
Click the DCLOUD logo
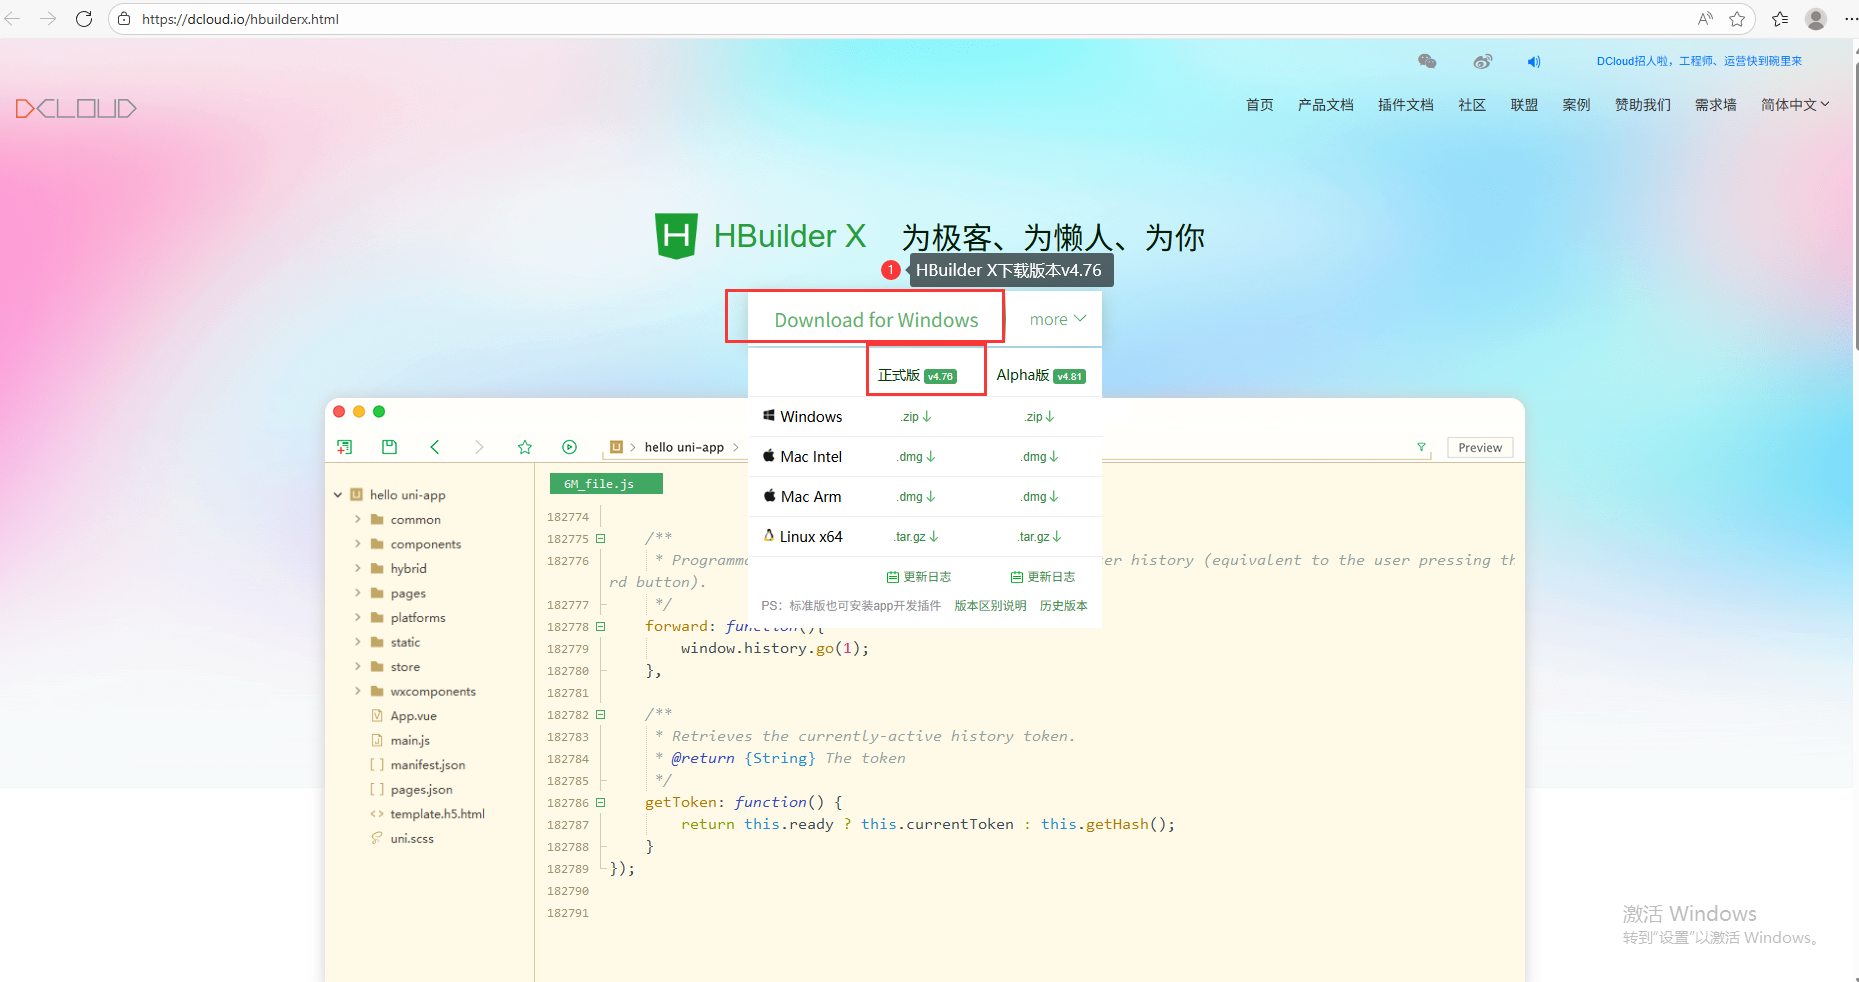tap(76, 108)
